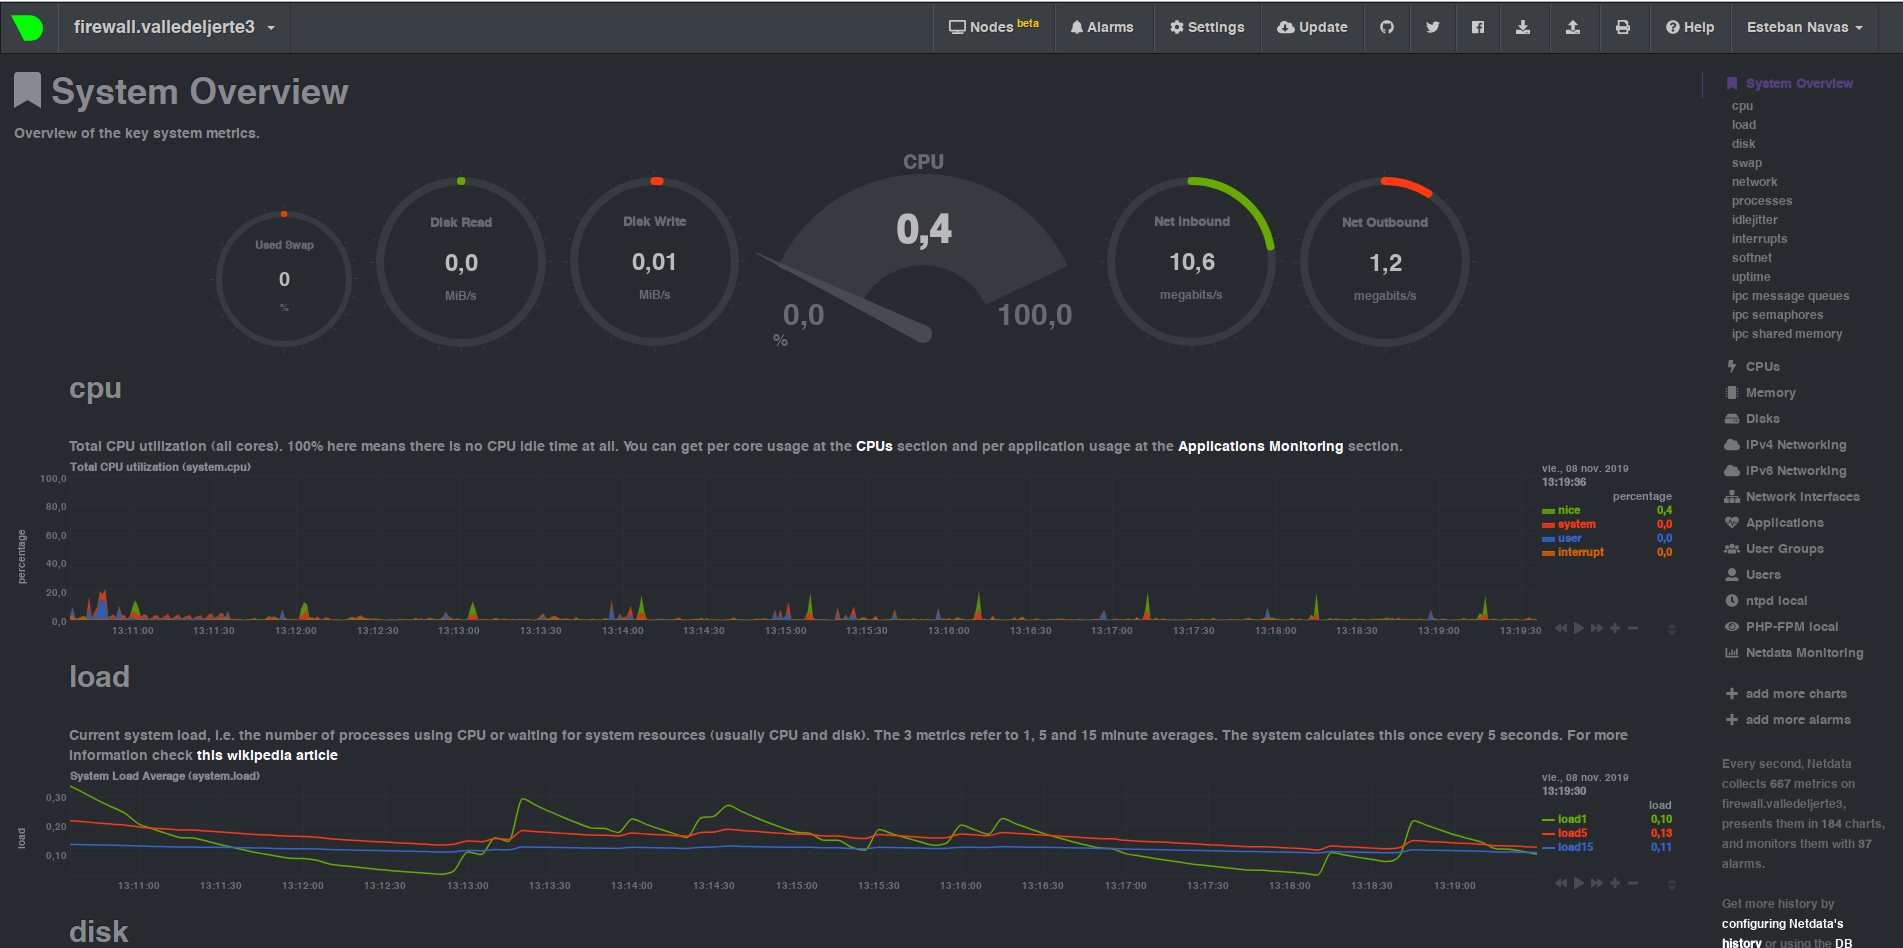The height and width of the screenshot is (948, 1903).
Task: Open the firewall.valledeljerte3 node dropdown
Action: pyautogui.click(x=172, y=27)
